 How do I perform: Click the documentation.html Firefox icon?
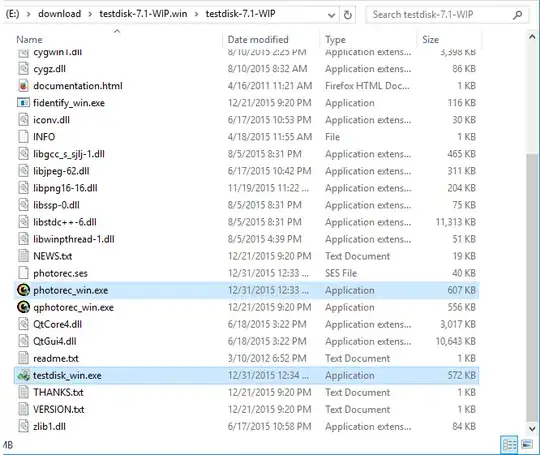23,86
